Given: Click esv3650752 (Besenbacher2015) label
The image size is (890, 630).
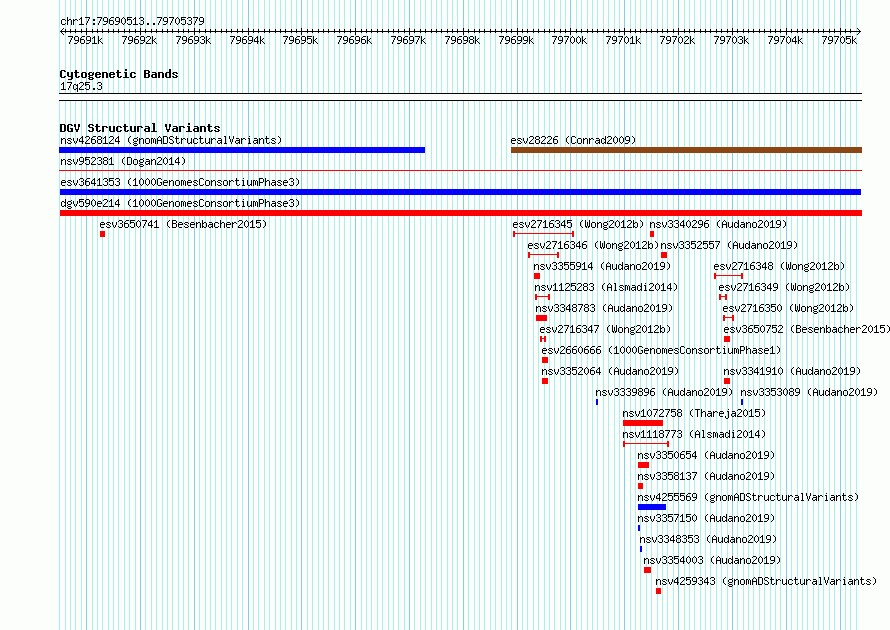Looking at the screenshot, I should click(807, 329).
